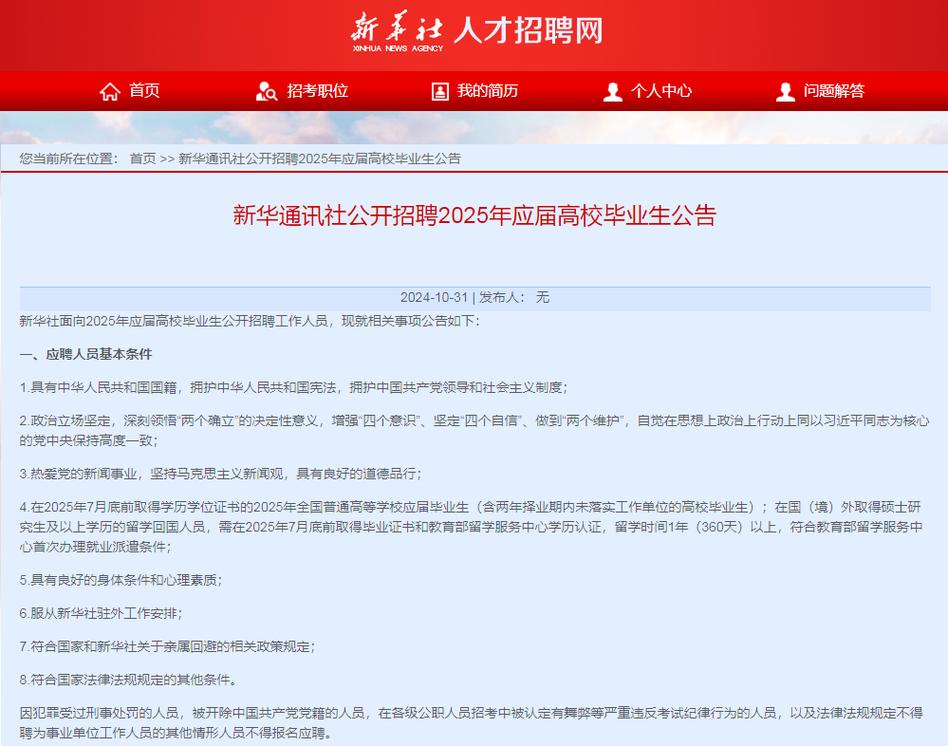Click the red 人才招聘网 header title

pyautogui.click(x=531, y=30)
